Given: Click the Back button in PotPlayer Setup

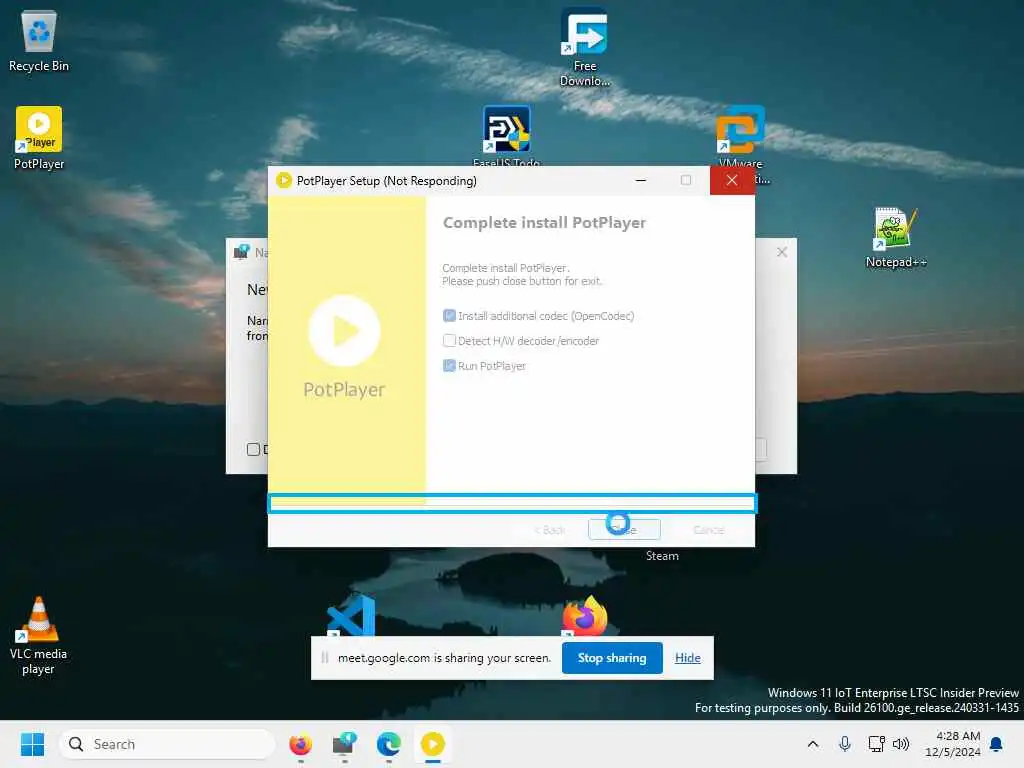Looking at the screenshot, I should coord(550,530).
